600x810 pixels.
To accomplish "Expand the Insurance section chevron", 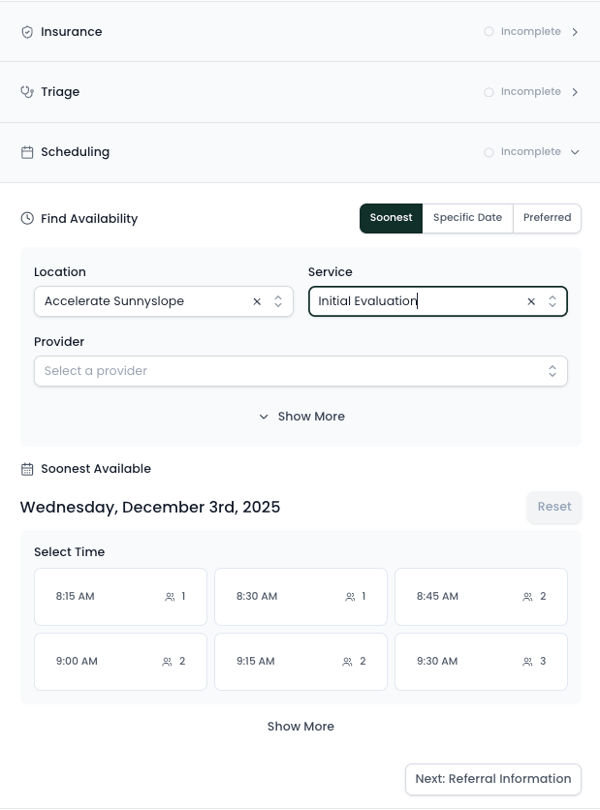I will click(575, 32).
